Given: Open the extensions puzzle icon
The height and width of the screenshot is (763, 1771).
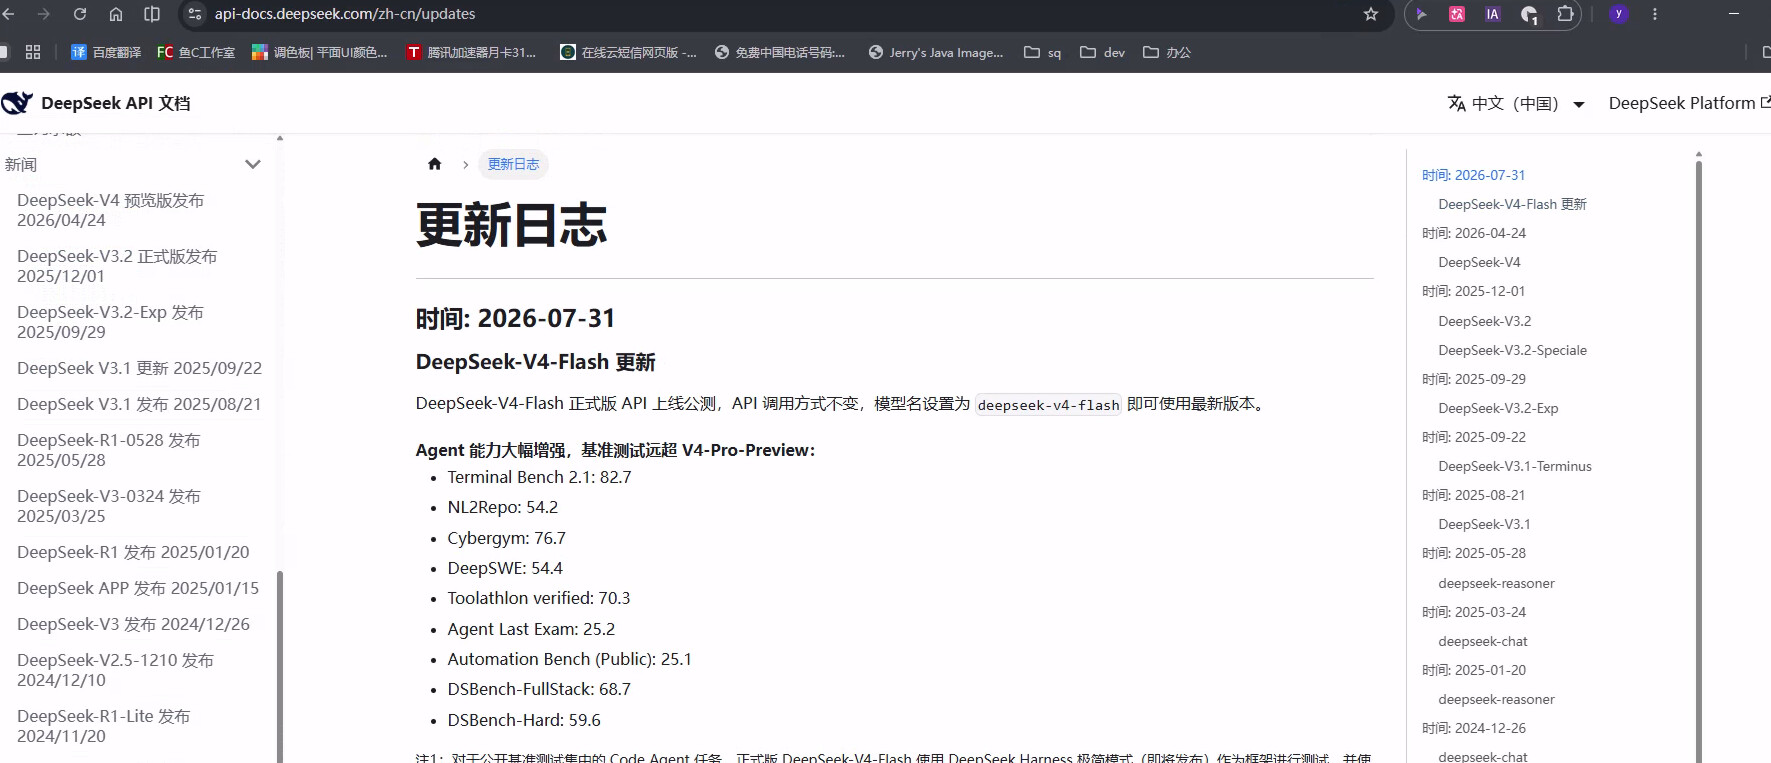Looking at the screenshot, I should click(x=1565, y=14).
